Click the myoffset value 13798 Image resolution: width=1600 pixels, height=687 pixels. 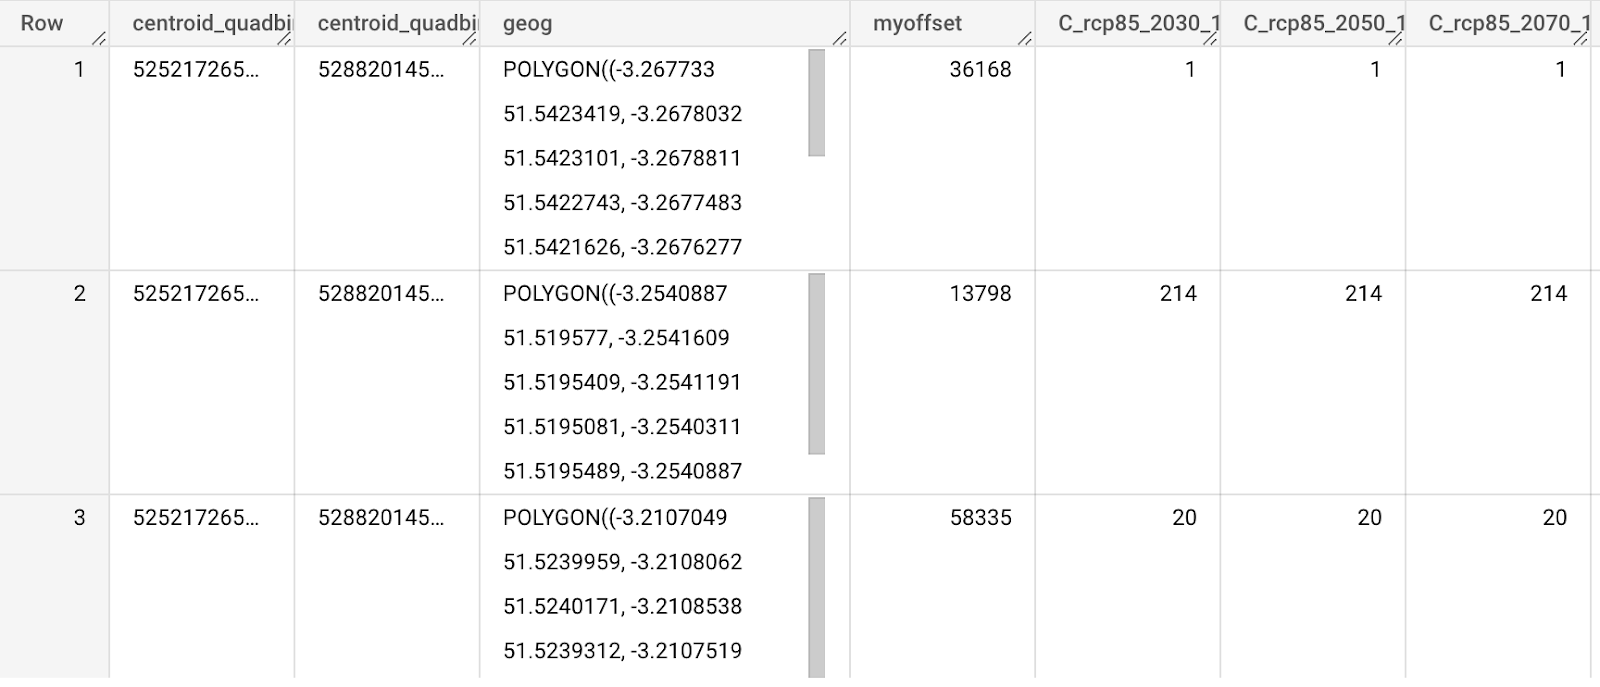pyautogui.click(x=980, y=293)
